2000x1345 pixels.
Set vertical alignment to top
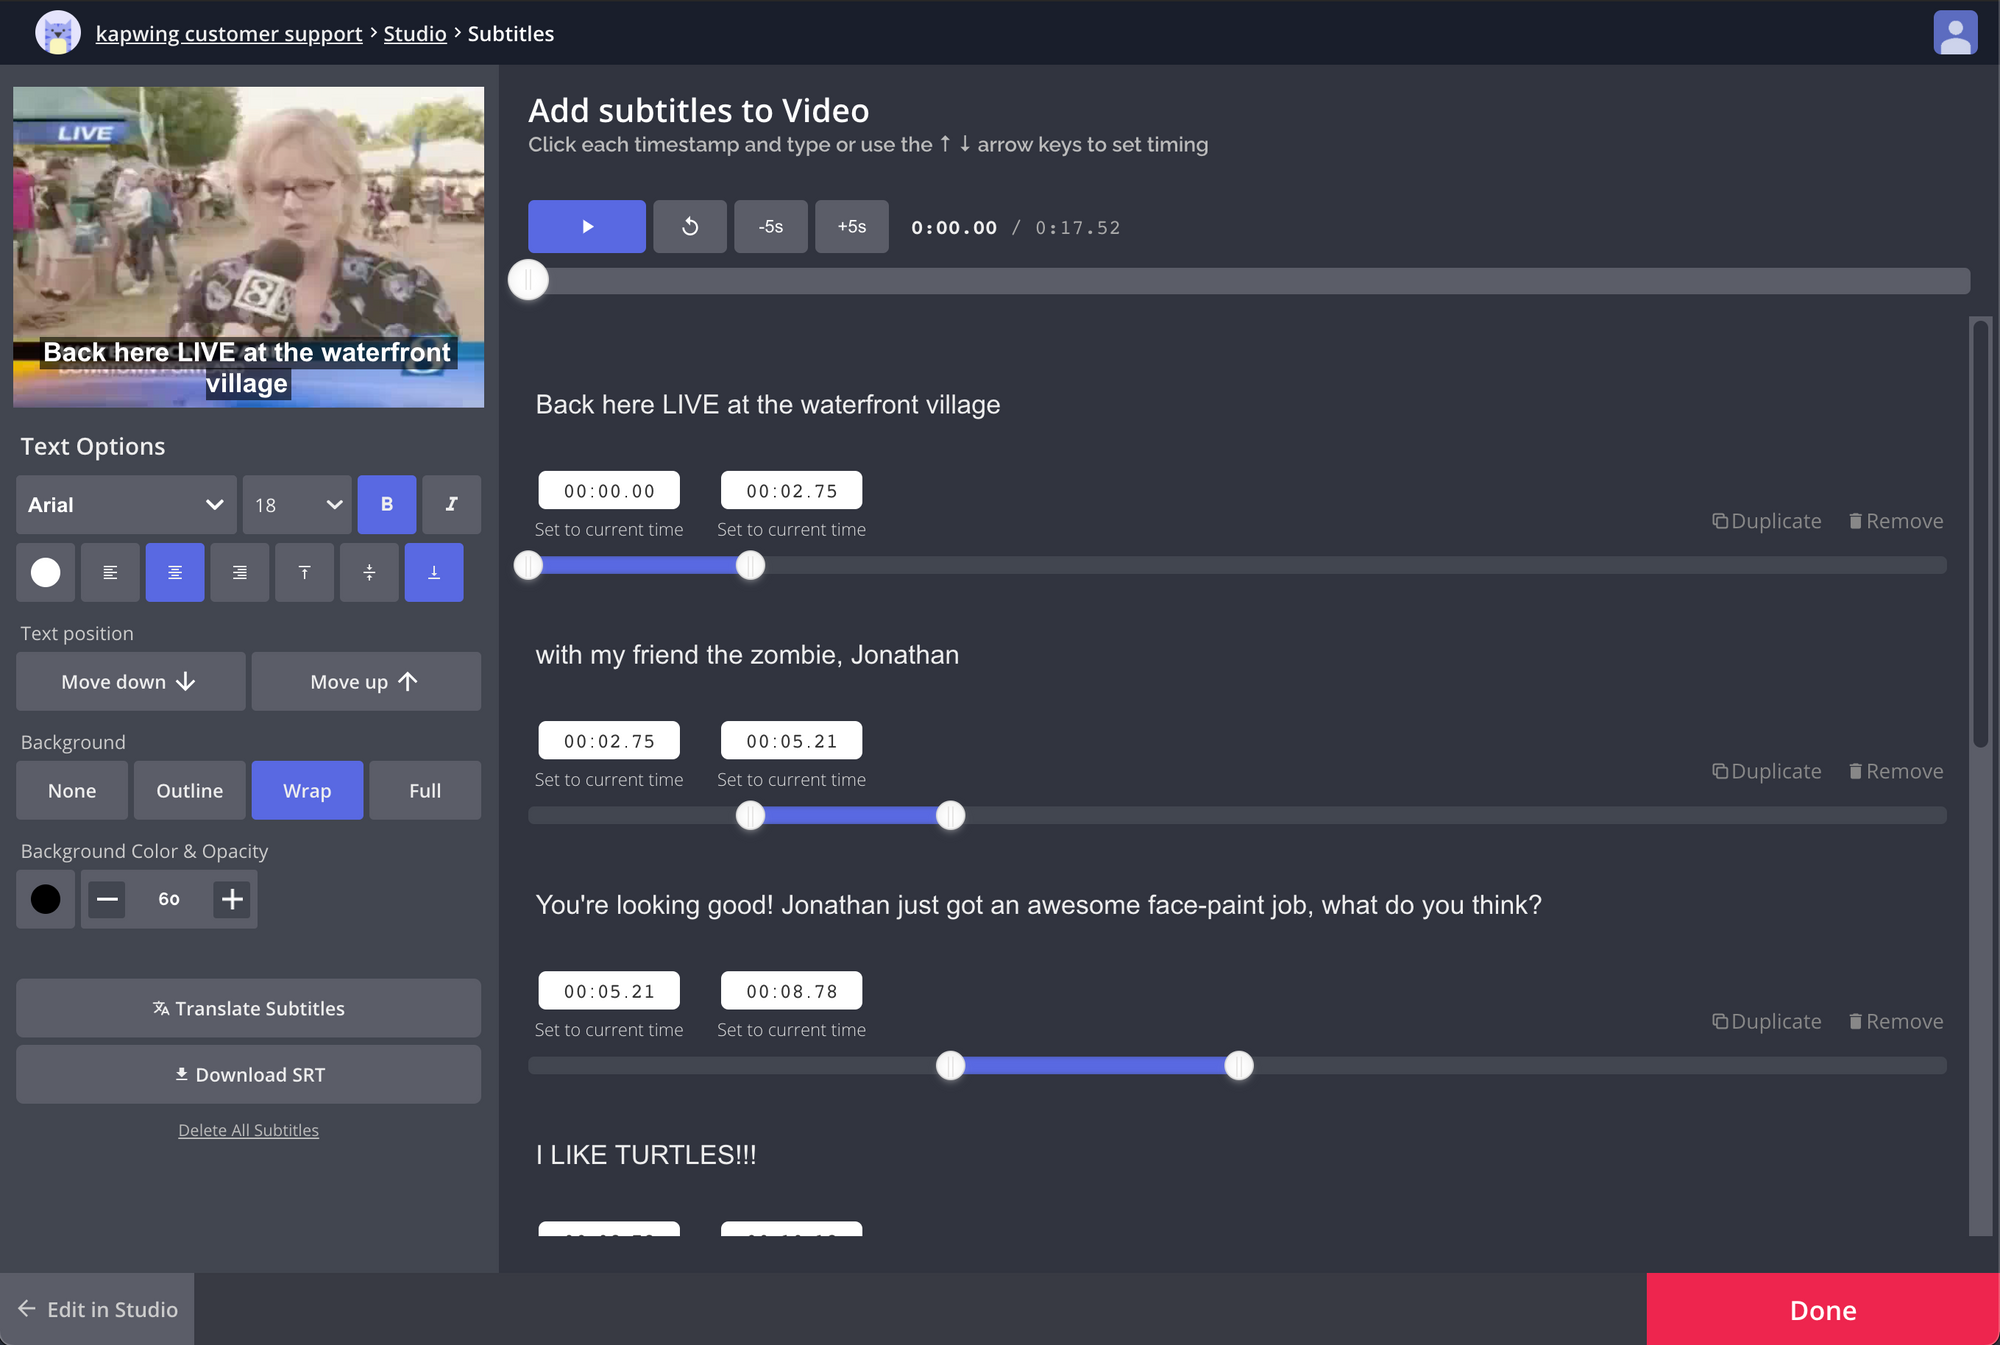tap(304, 572)
